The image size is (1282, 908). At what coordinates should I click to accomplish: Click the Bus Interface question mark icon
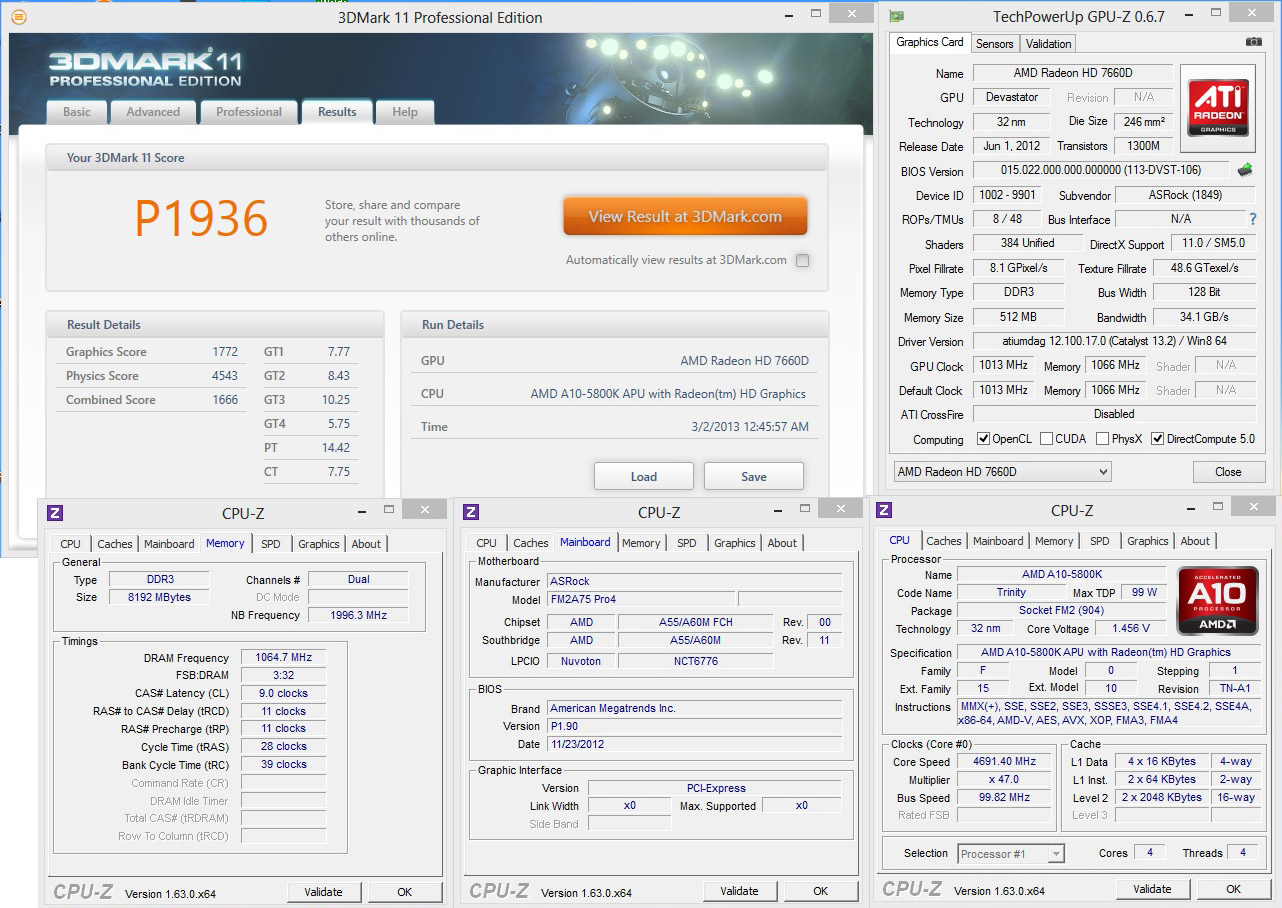pyautogui.click(x=1252, y=219)
